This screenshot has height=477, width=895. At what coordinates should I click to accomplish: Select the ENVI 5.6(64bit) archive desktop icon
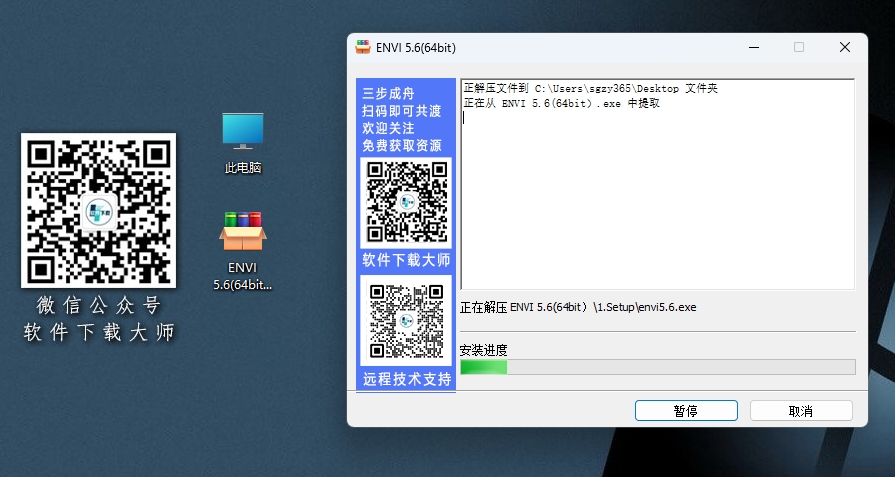243,251
